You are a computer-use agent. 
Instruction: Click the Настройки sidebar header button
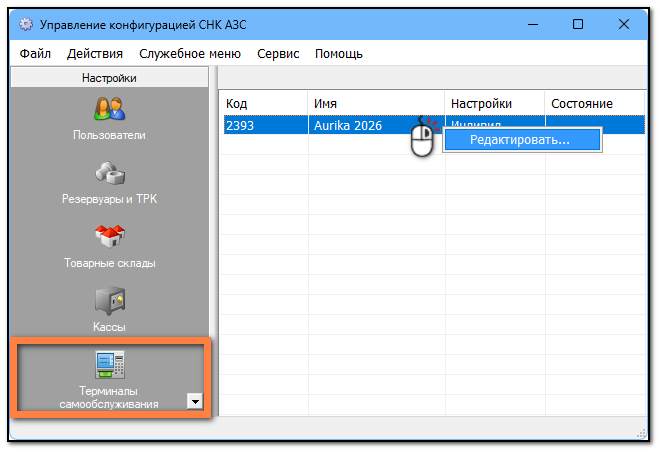point(109,78)
